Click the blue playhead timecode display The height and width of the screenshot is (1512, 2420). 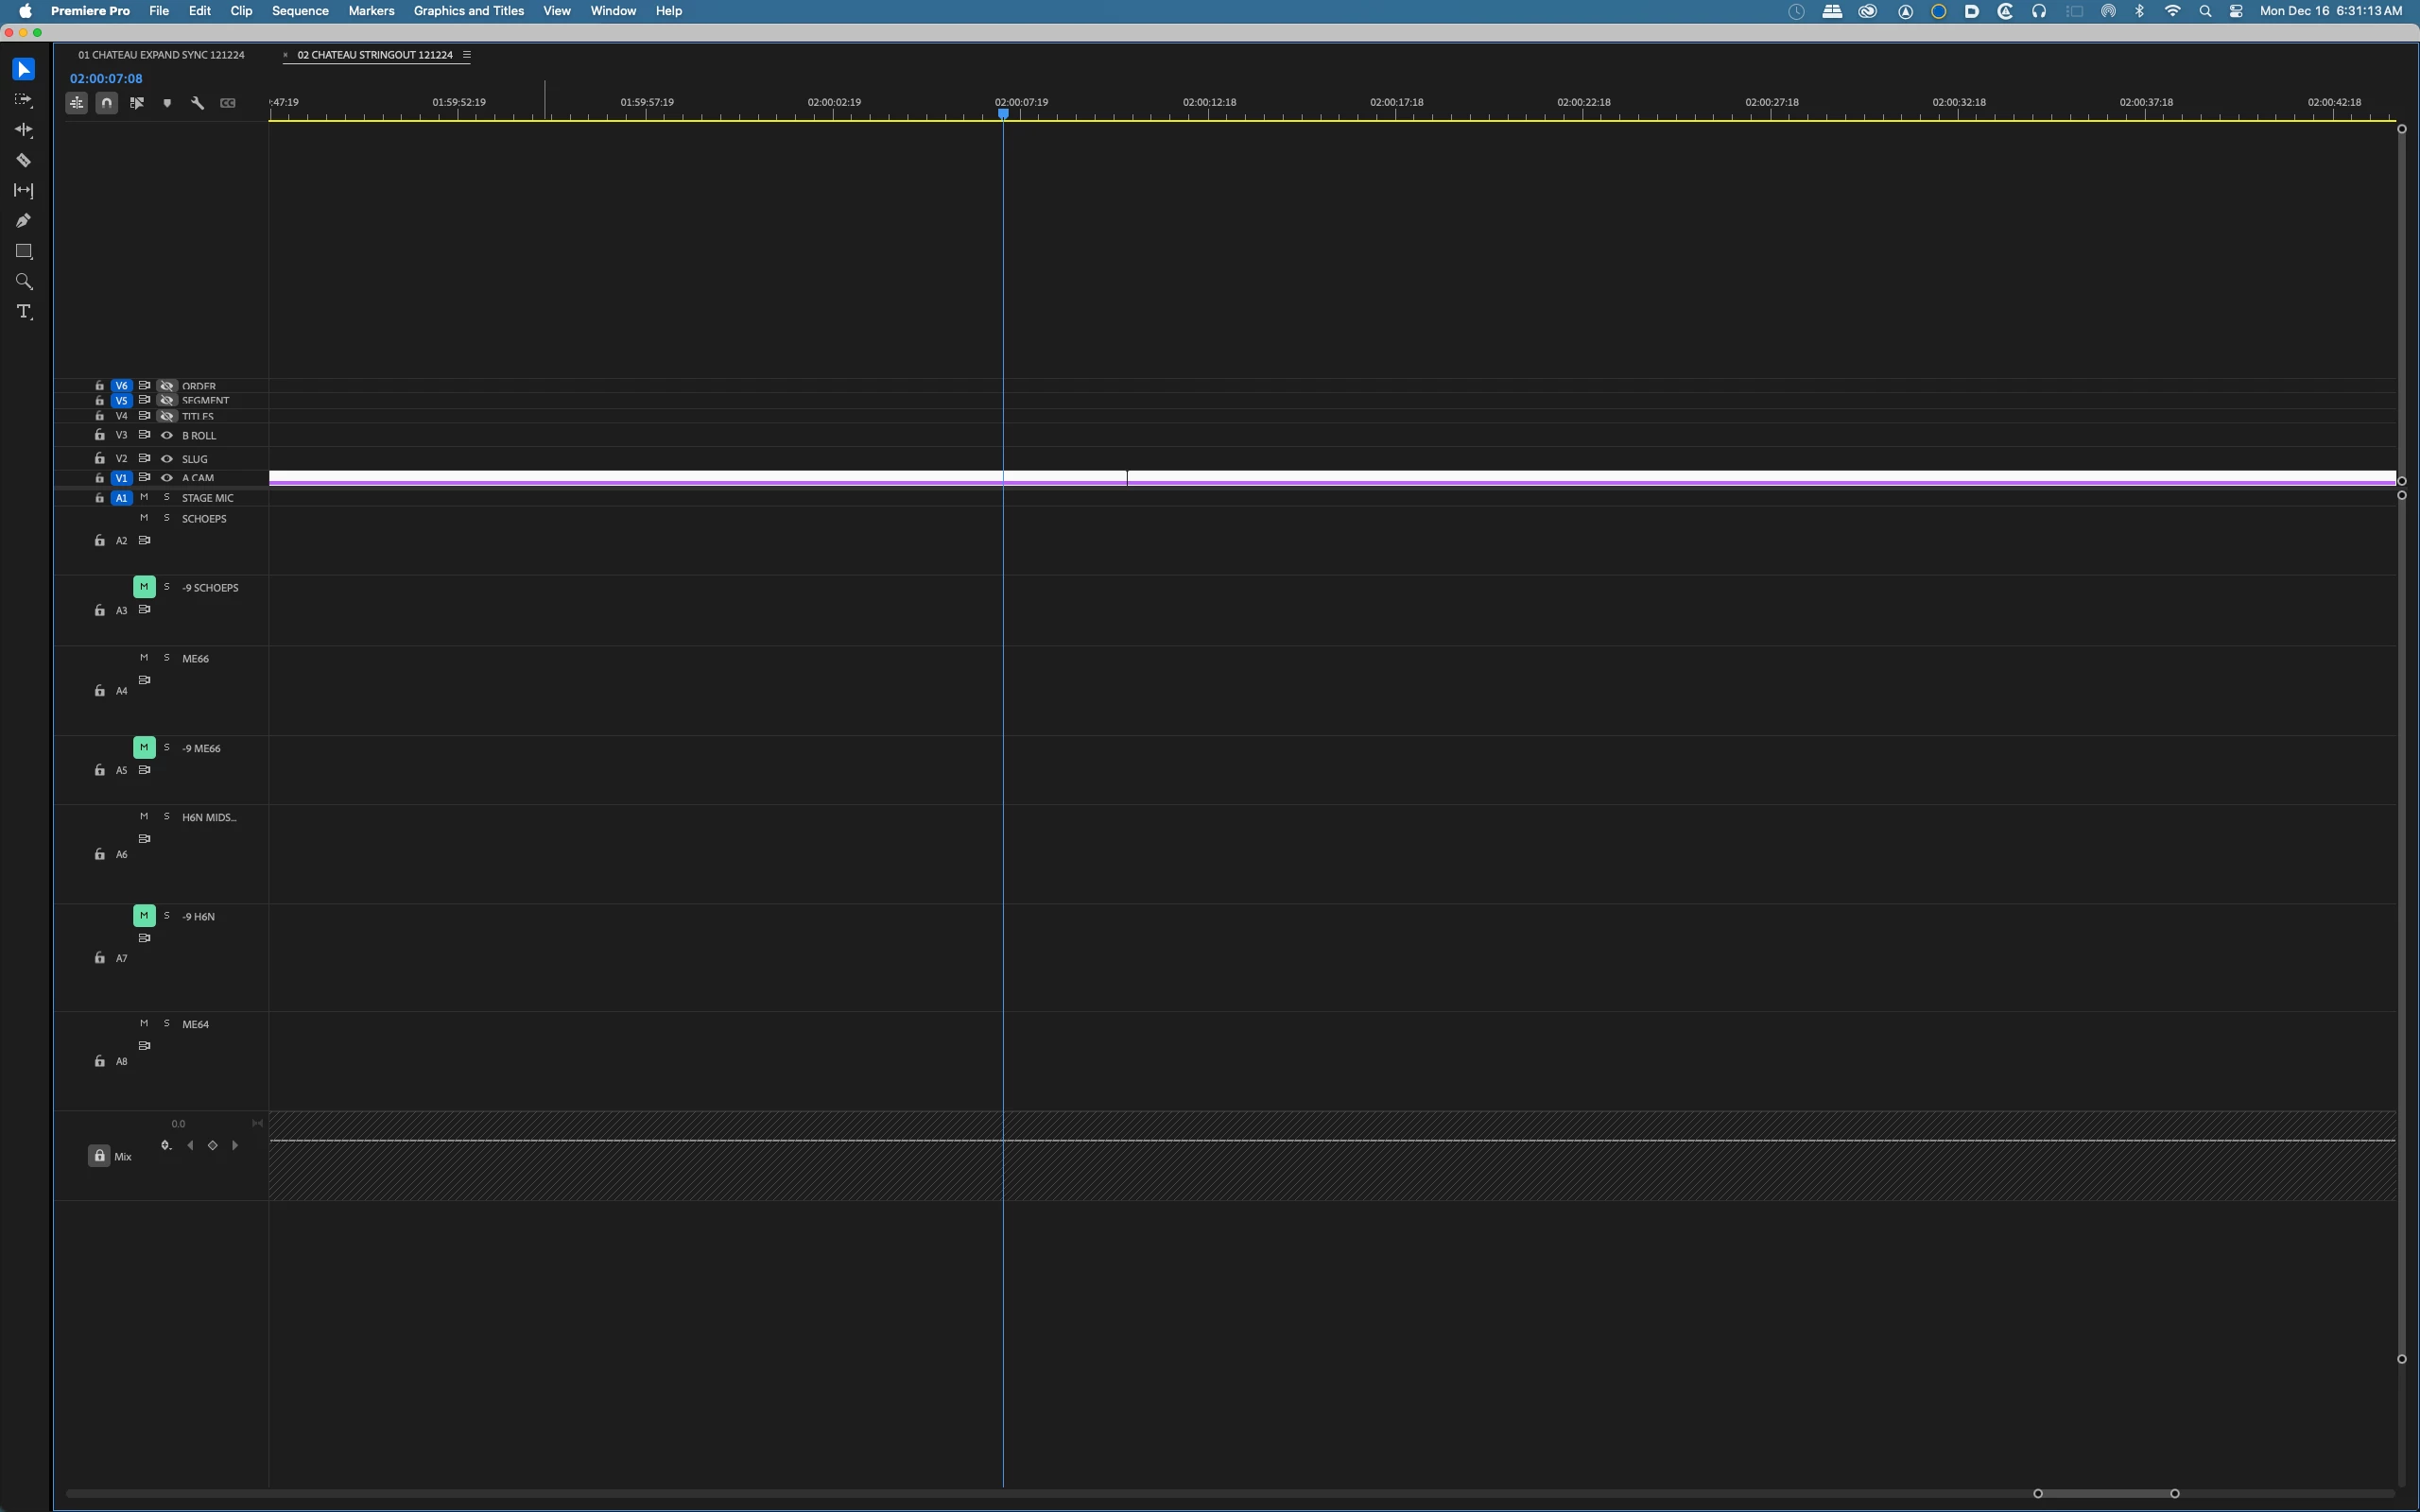pyautogui.click(x=106, y=78)
